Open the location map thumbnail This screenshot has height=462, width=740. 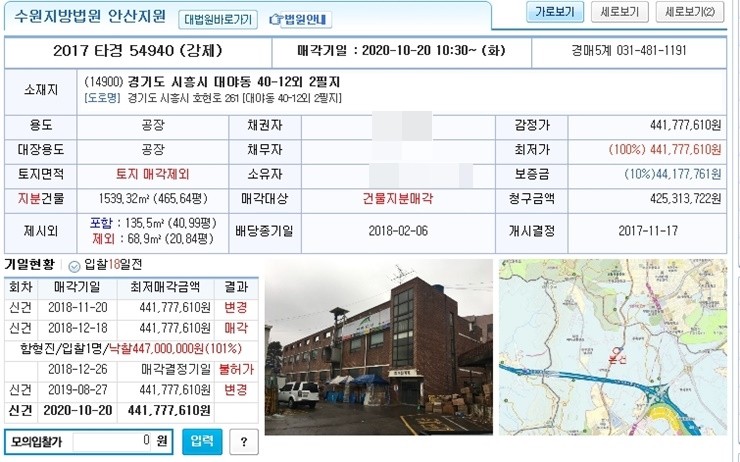(x=613, y=347)
